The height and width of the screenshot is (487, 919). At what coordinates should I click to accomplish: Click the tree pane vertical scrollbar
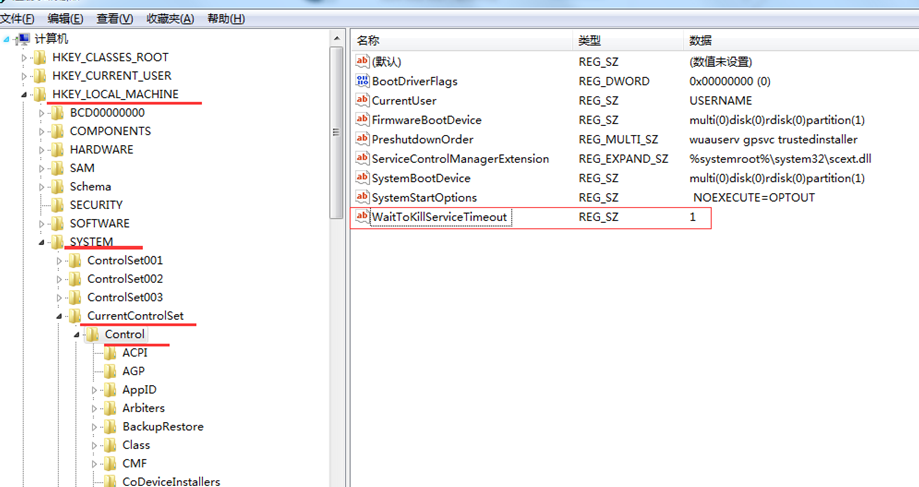click(x=338, y=300)
